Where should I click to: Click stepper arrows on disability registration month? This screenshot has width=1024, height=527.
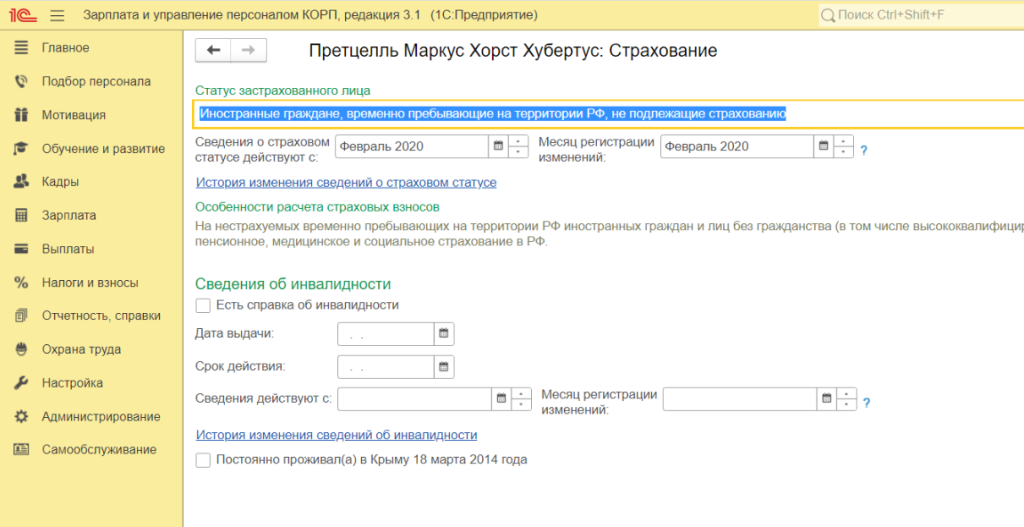tap(846, 400)
